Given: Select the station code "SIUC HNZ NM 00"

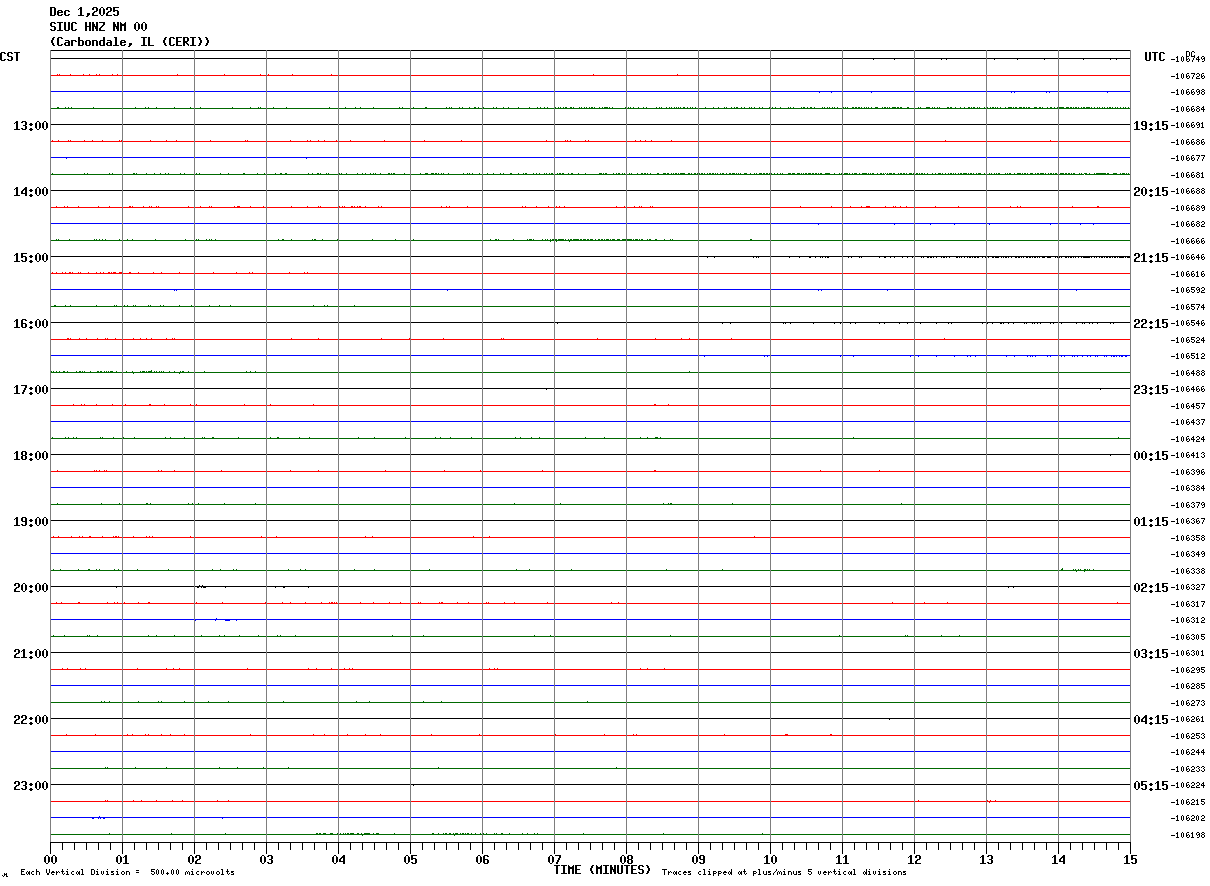Looking at the screenshot, I should 98,27.
